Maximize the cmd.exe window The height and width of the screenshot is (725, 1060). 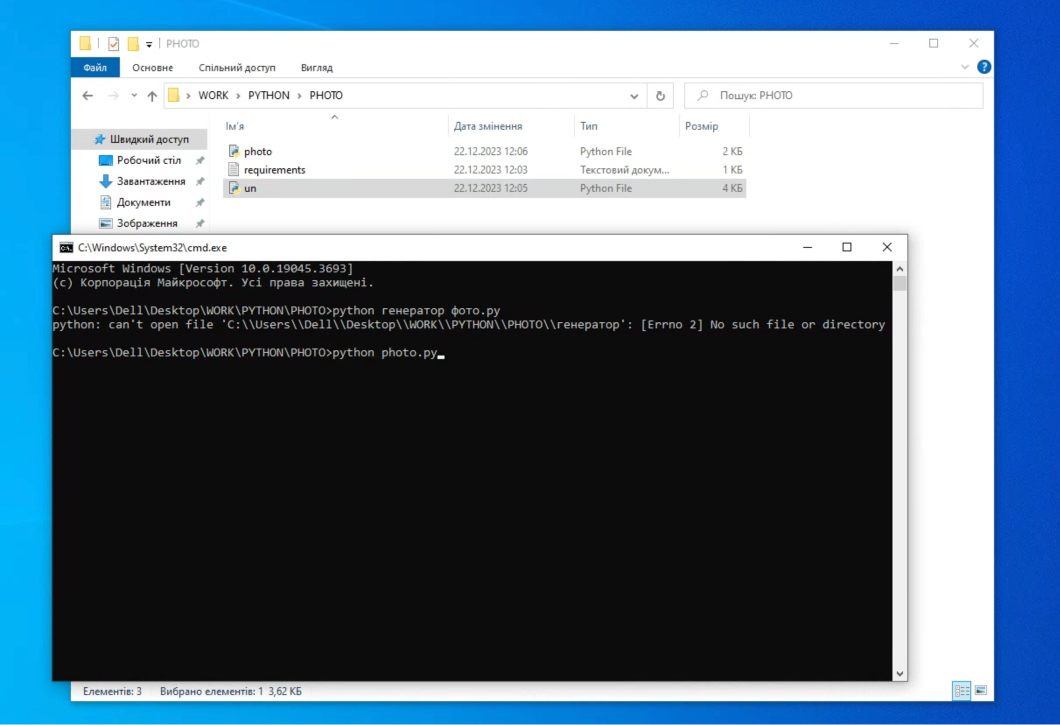(x=846, y=248)
